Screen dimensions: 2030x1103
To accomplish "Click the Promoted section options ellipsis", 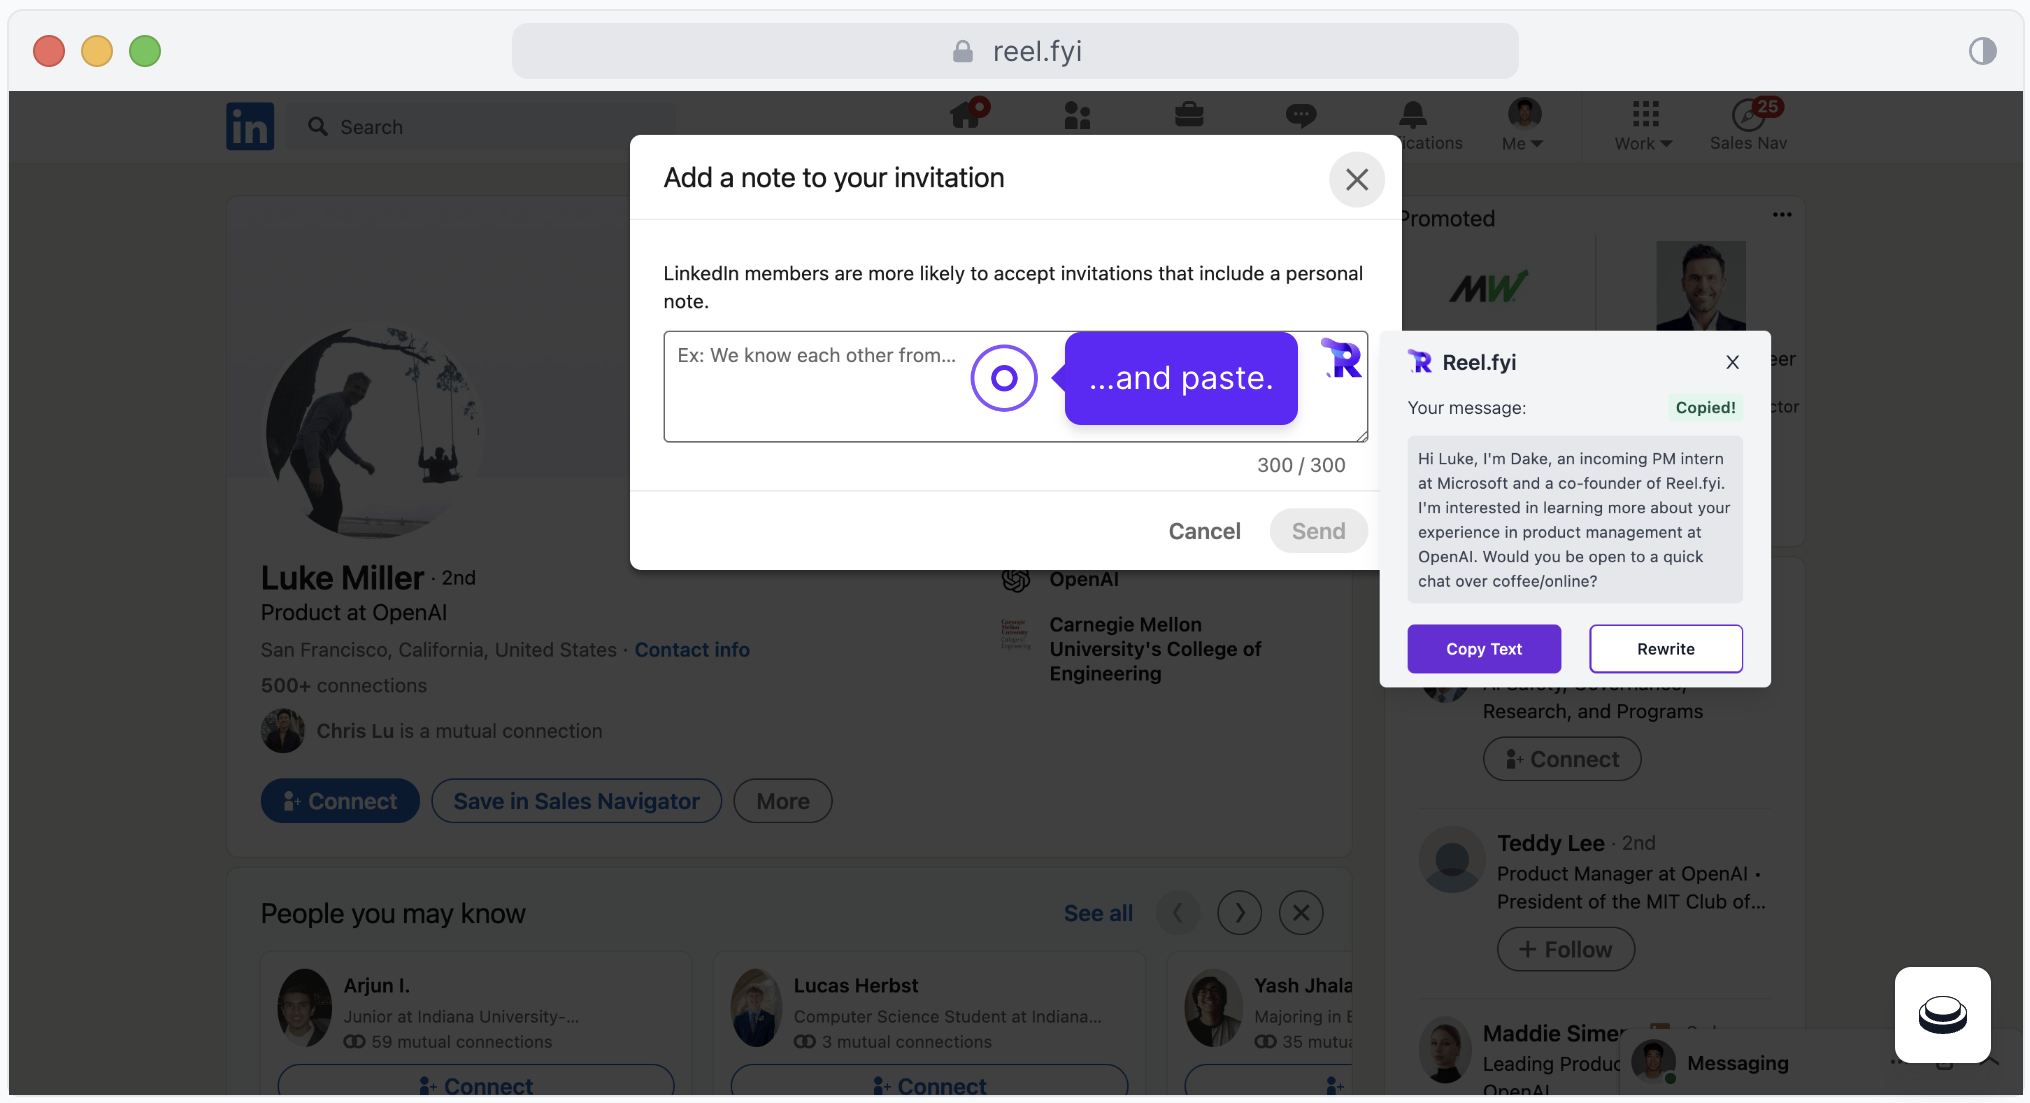I will point(1782,215).
